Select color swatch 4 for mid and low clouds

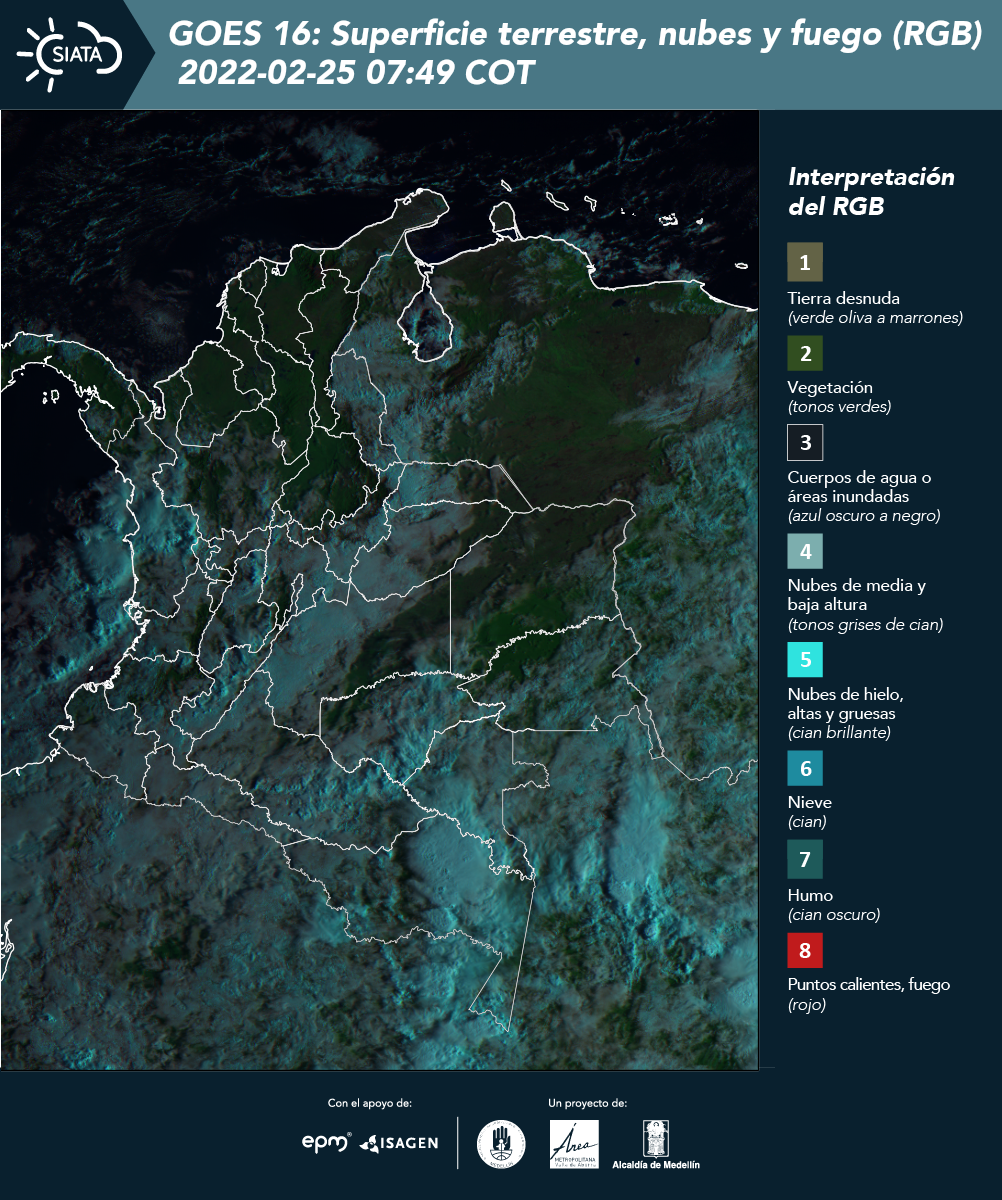tap(805, 551)
